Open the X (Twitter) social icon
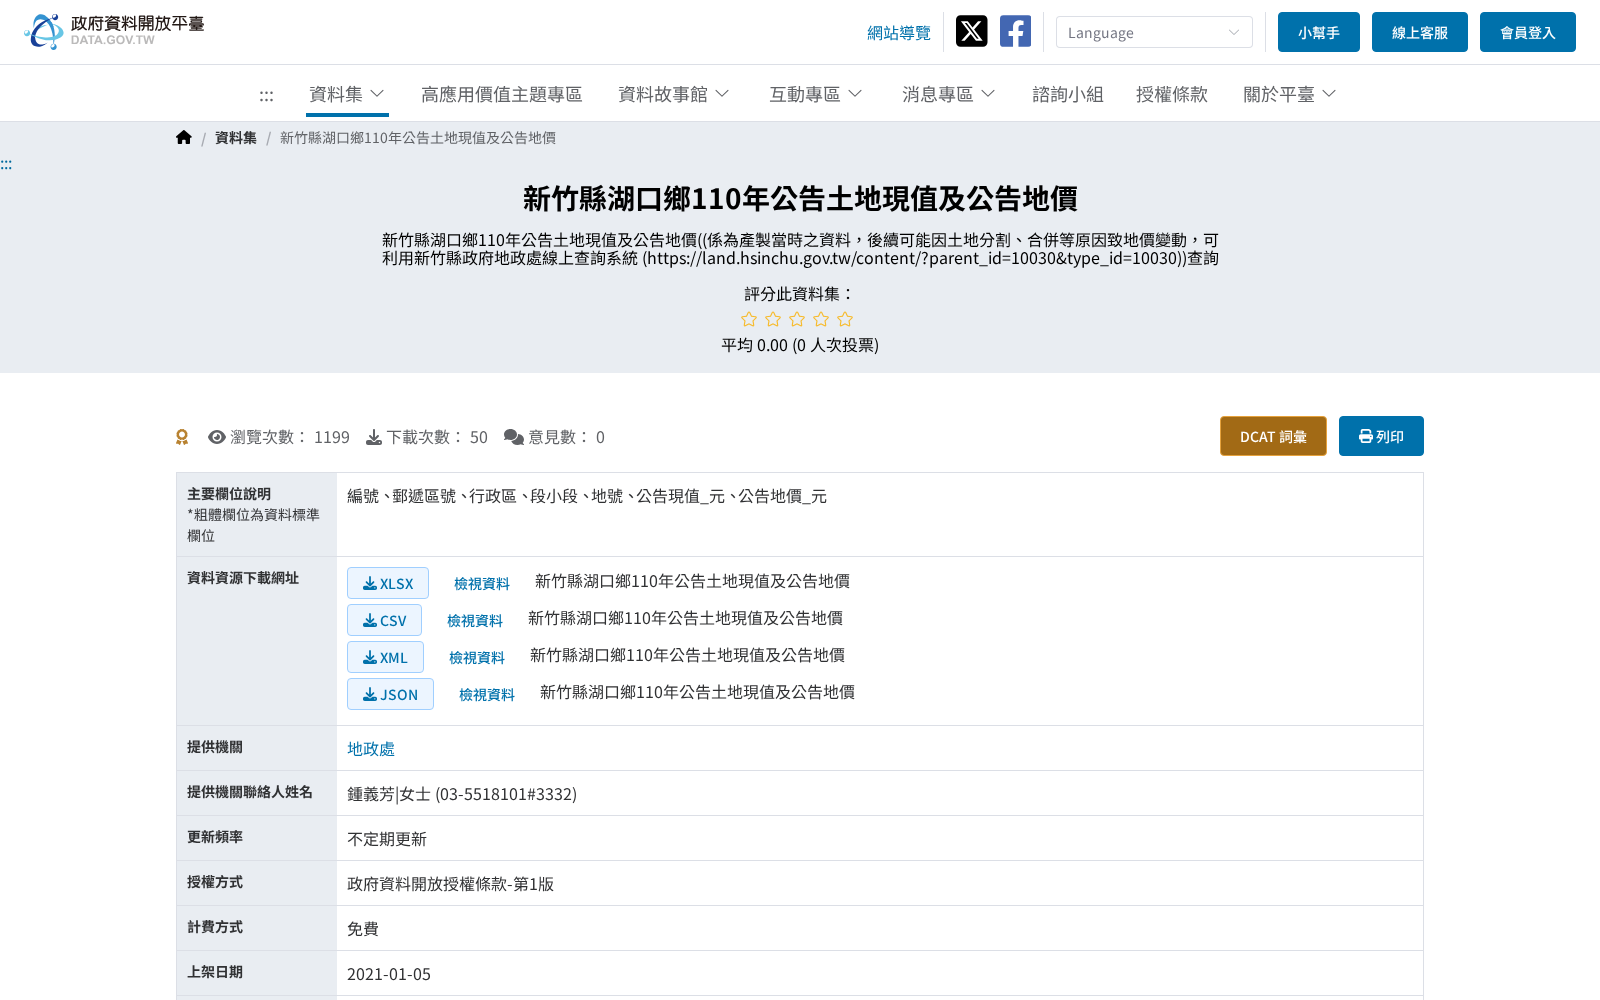The height and width of the screenshot is (1000, 1600). pyautogui.click(x=971, y=31)
